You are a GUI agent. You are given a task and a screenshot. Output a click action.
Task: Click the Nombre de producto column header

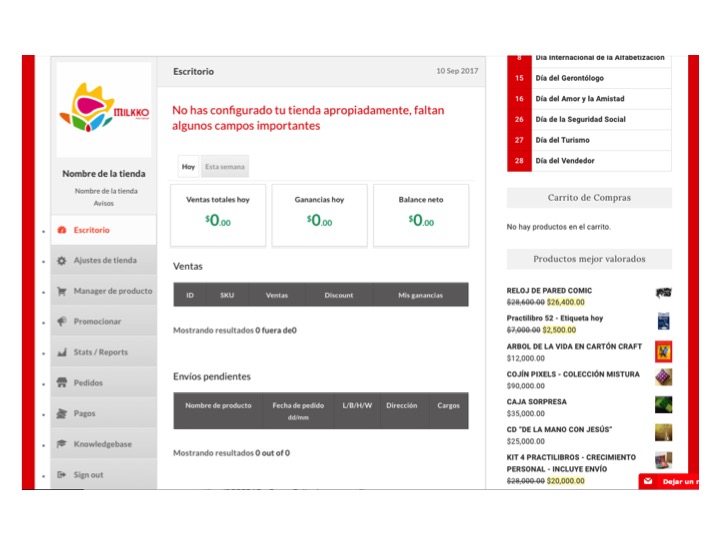[x=218, y=411]
